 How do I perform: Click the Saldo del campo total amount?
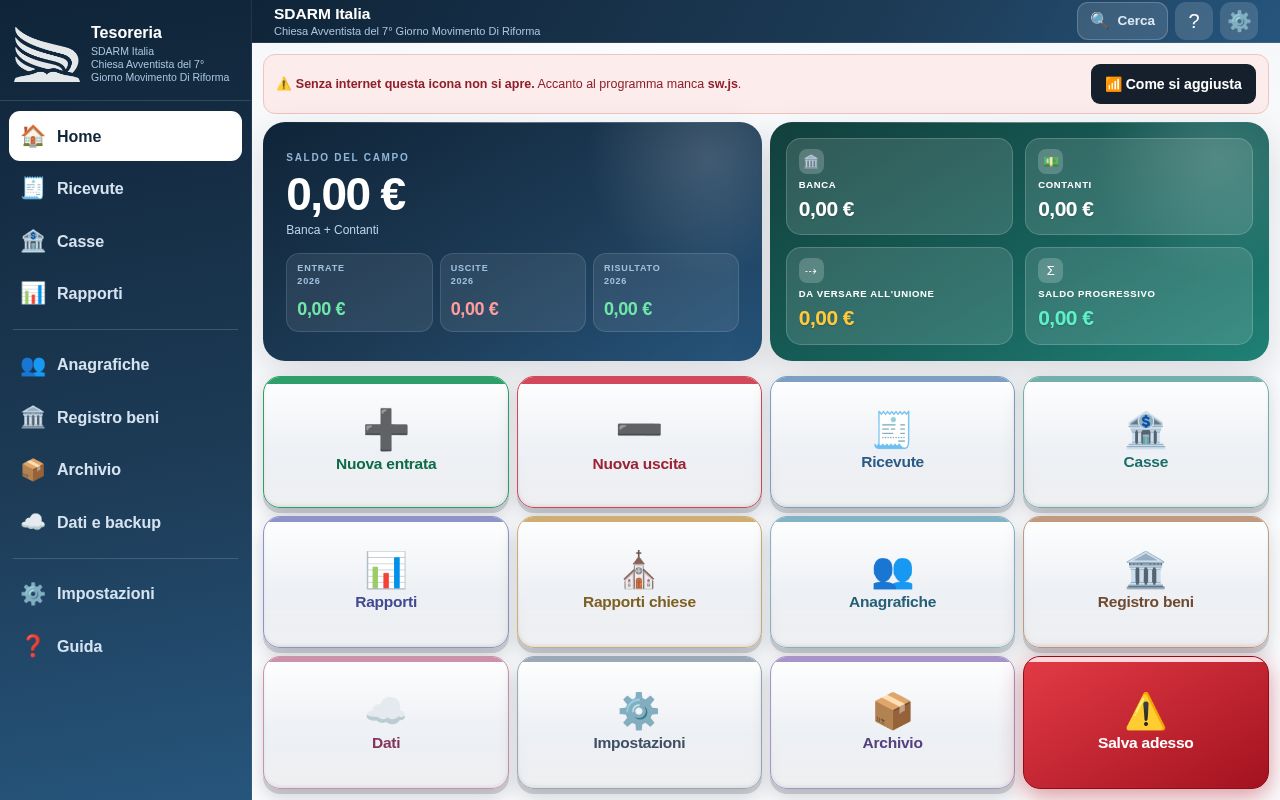pyautogui.click(x=346, y=194)
